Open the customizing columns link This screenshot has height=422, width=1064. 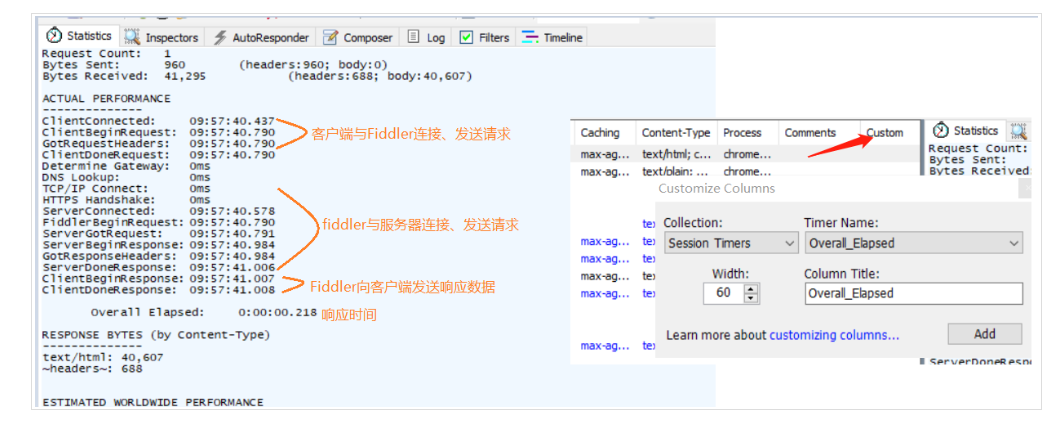834,335
